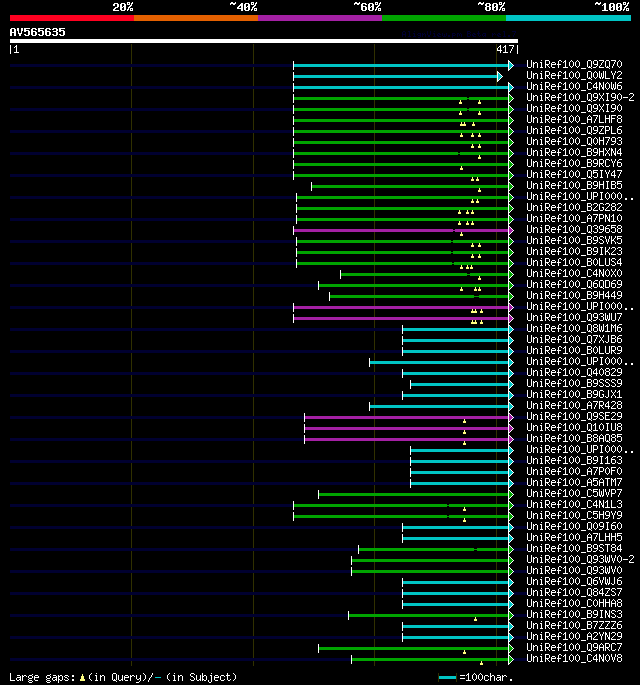Select label UniRef100_C0HHA8
This screenshot has width=640, height=685.
(x=574, y=603)
